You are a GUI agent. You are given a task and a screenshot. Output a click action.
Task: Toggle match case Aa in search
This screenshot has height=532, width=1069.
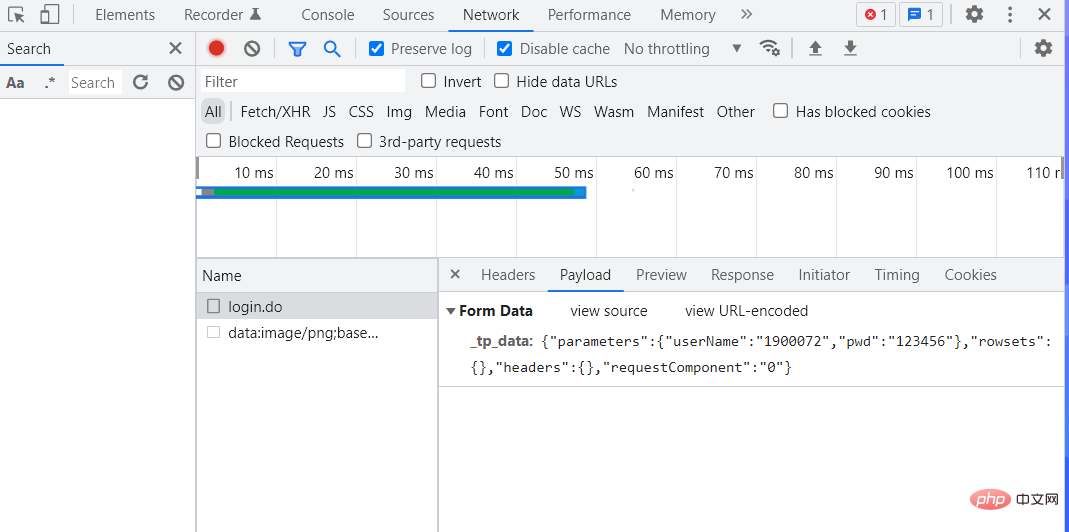click(15, 83)
